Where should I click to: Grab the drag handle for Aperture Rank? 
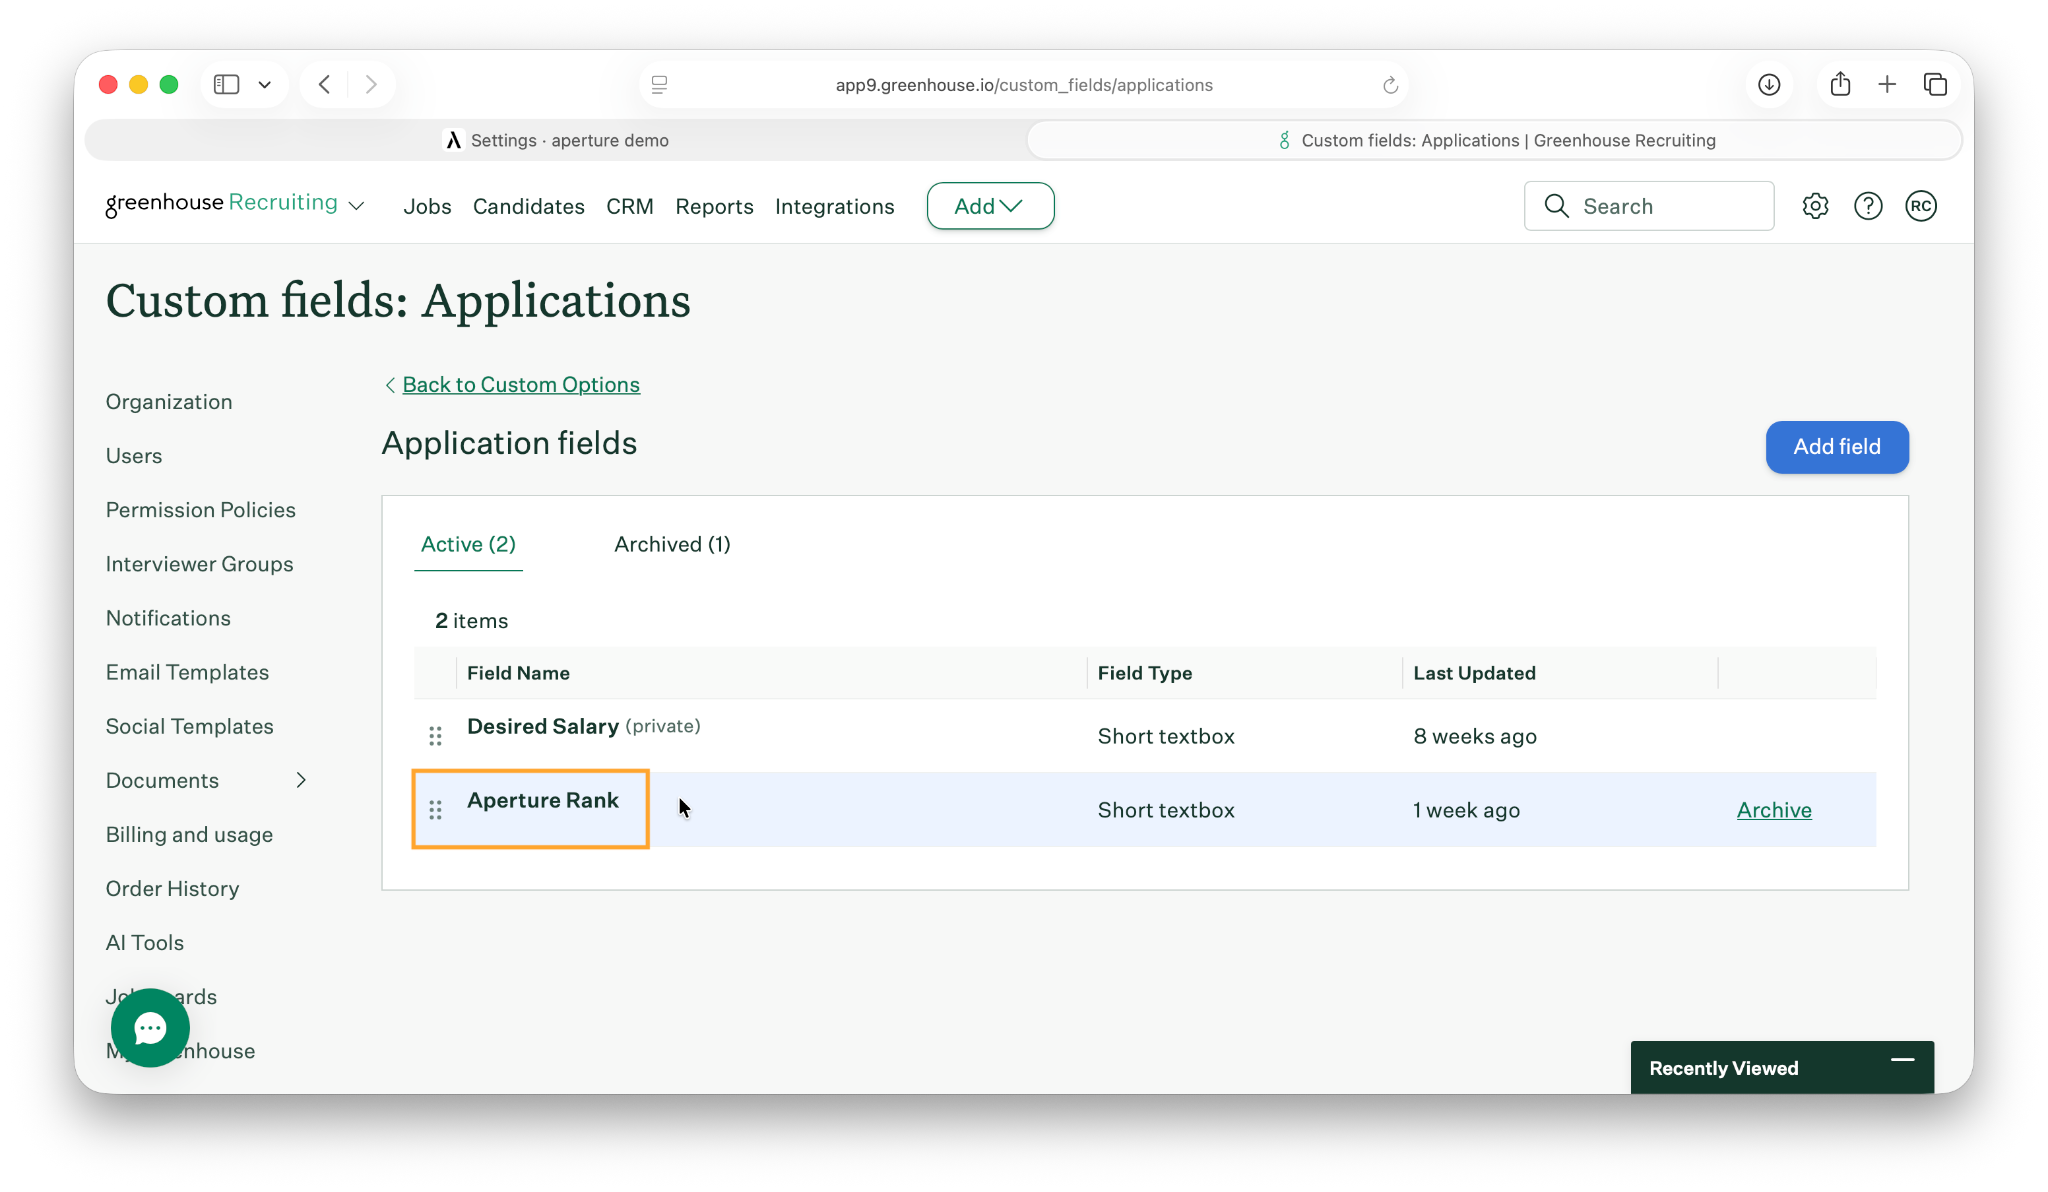pos(435,810)
